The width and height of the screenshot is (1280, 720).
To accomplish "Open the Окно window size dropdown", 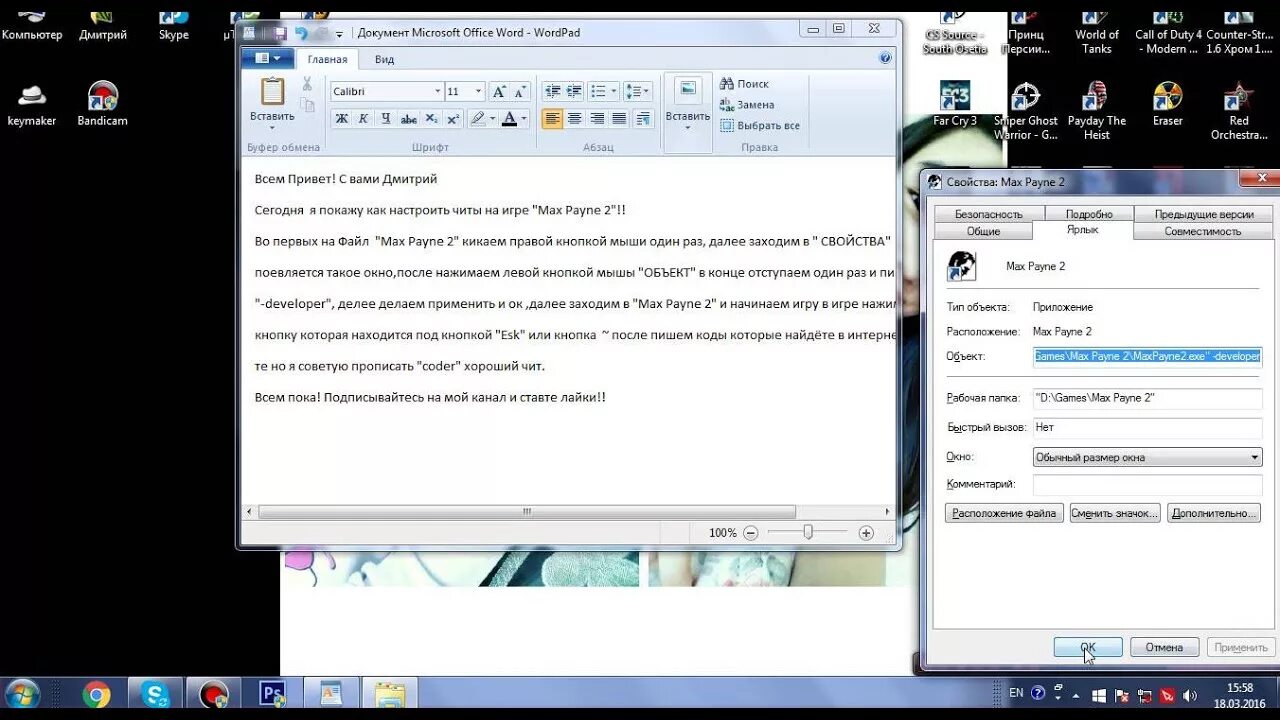I will [1147, 457].
